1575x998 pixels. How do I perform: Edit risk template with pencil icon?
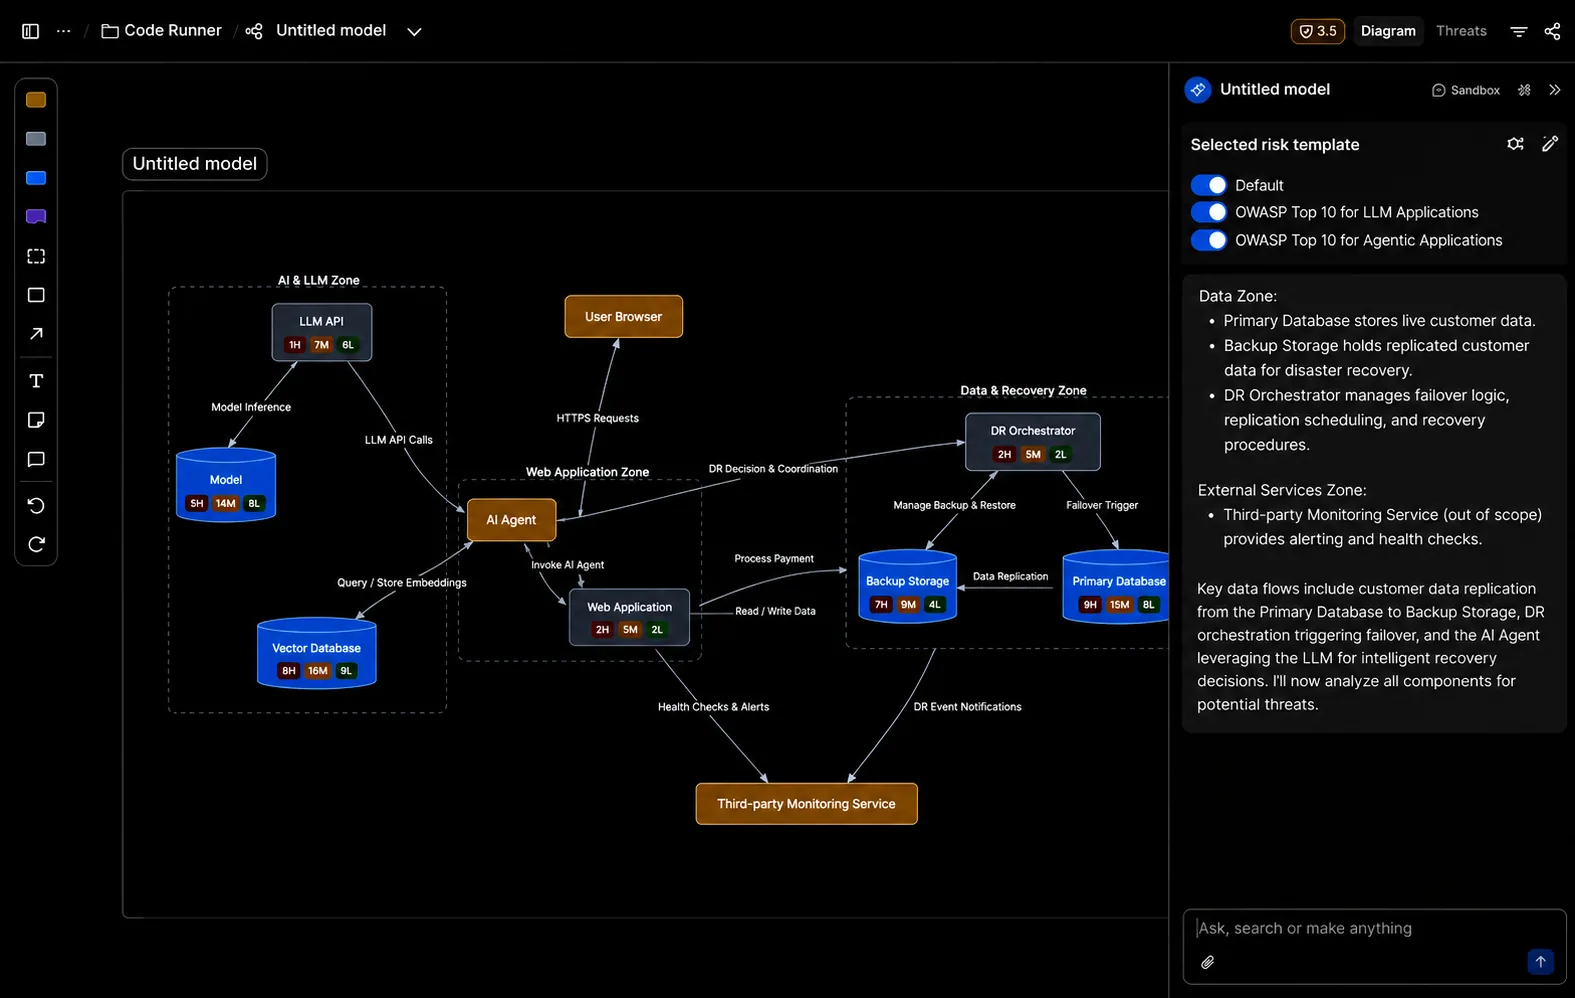point(1550,144)
